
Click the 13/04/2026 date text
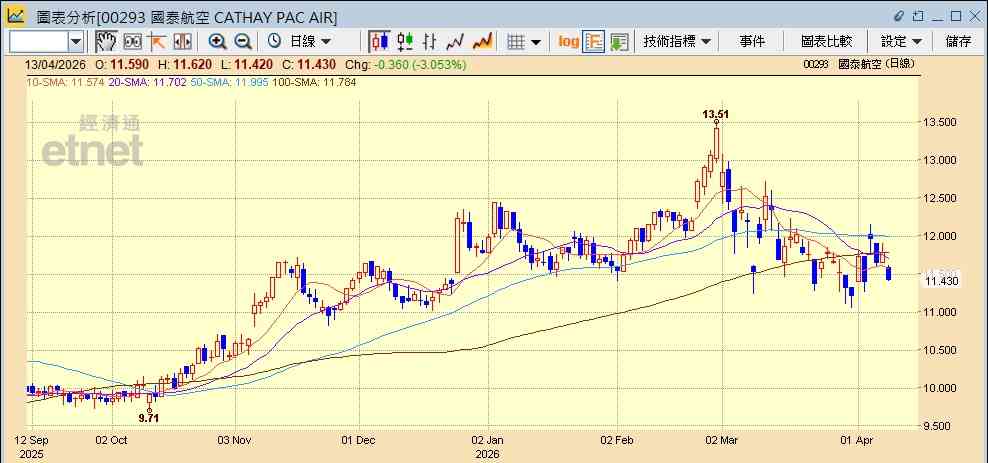(55, 64)
